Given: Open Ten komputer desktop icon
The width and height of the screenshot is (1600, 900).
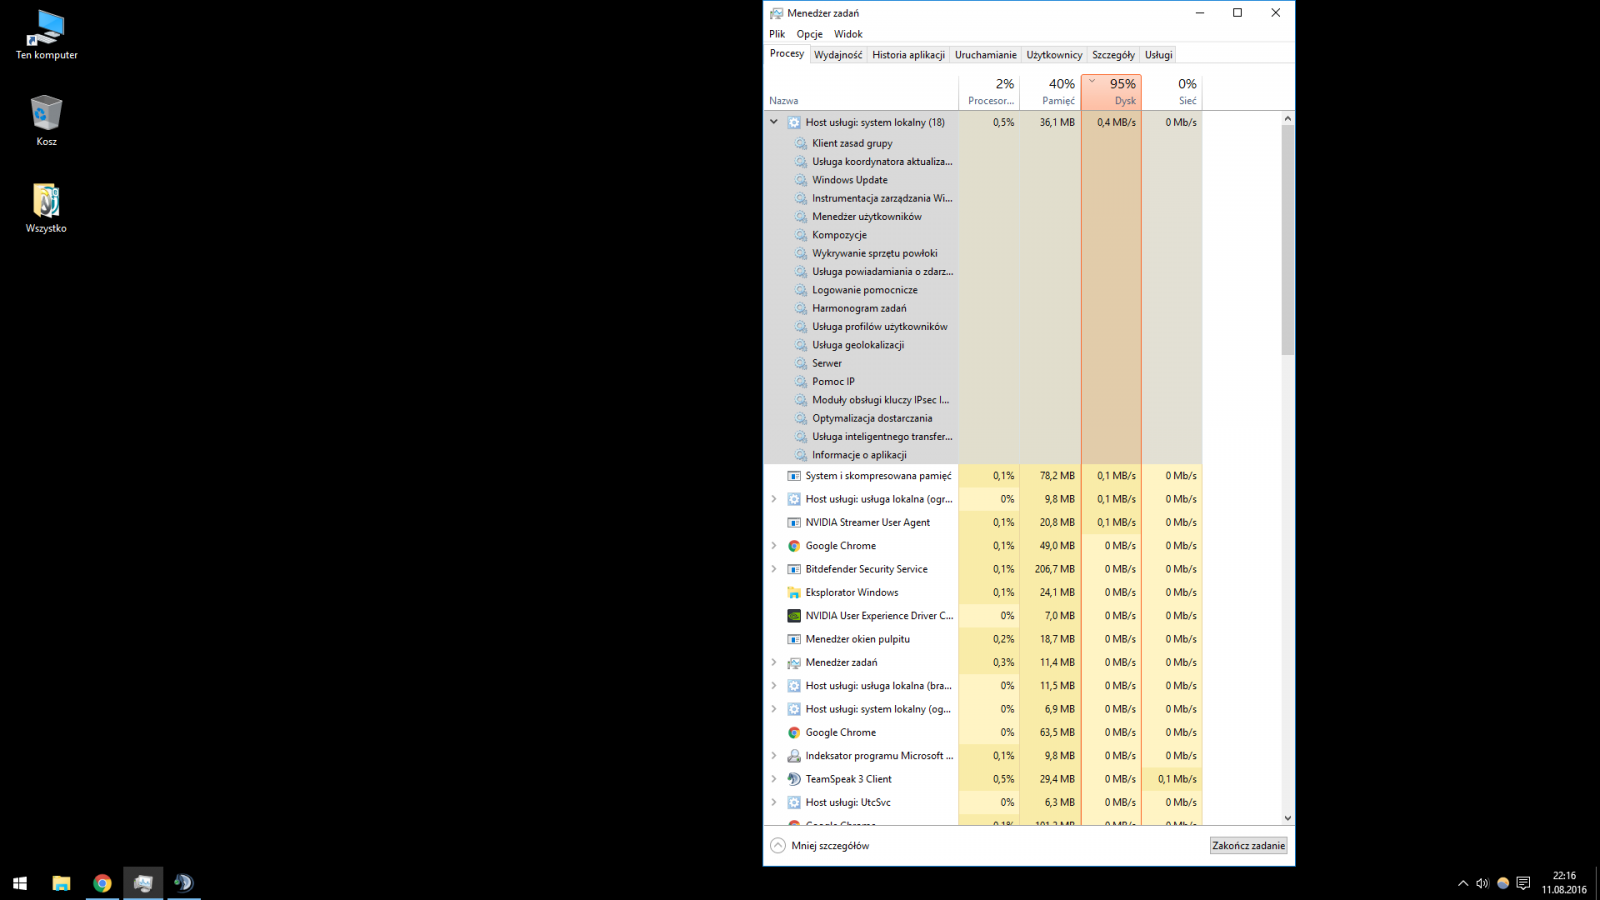Looking at the screenshot, I should [46, 35].
